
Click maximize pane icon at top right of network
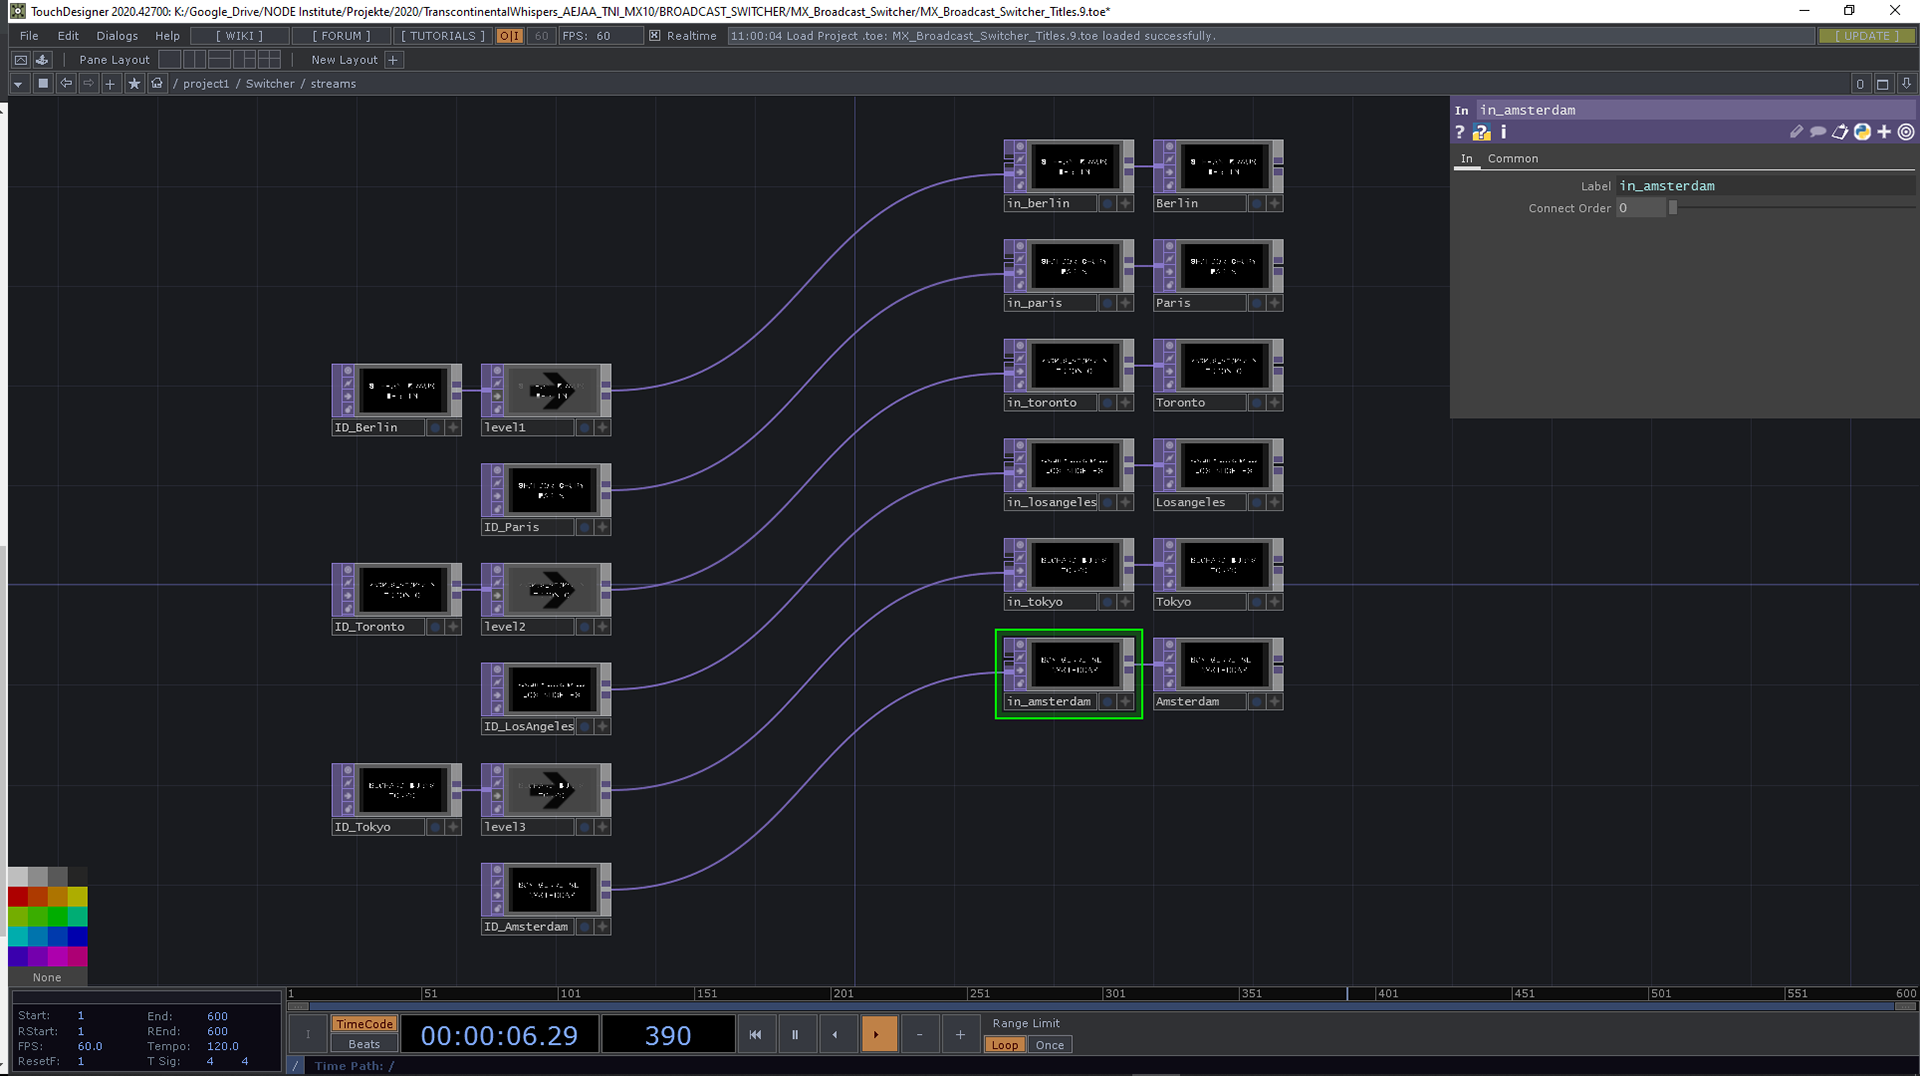click(1883, 84)
